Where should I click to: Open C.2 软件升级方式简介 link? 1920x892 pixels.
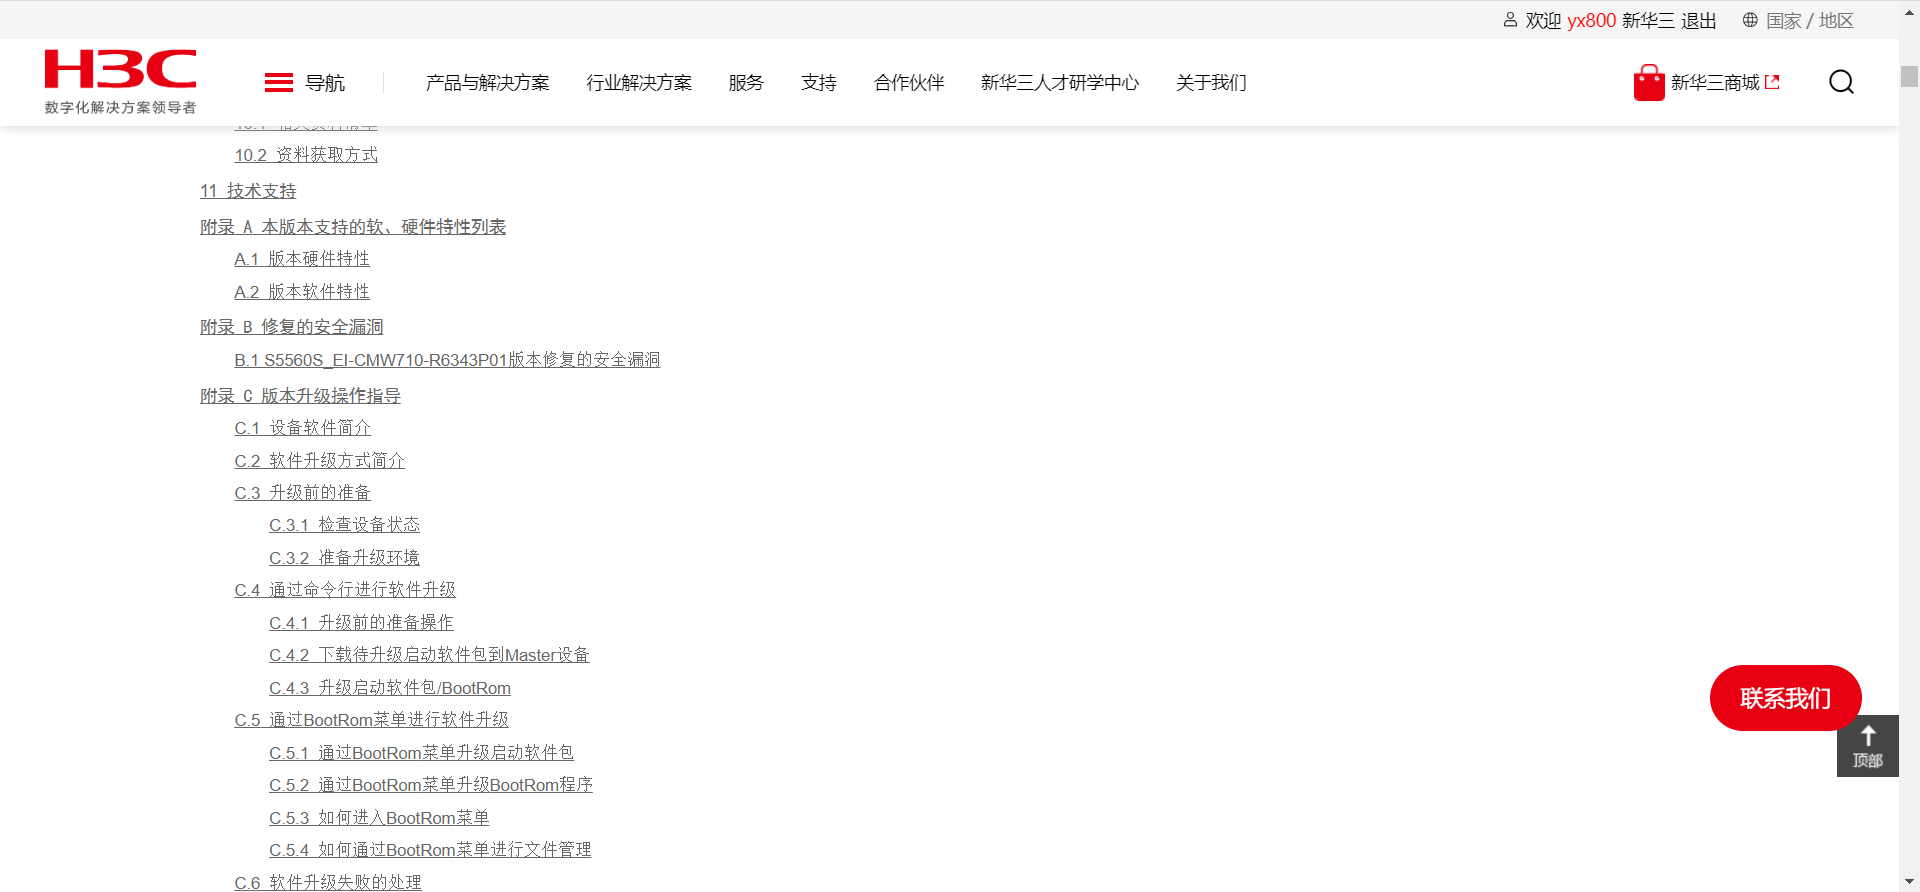[320, 461]
